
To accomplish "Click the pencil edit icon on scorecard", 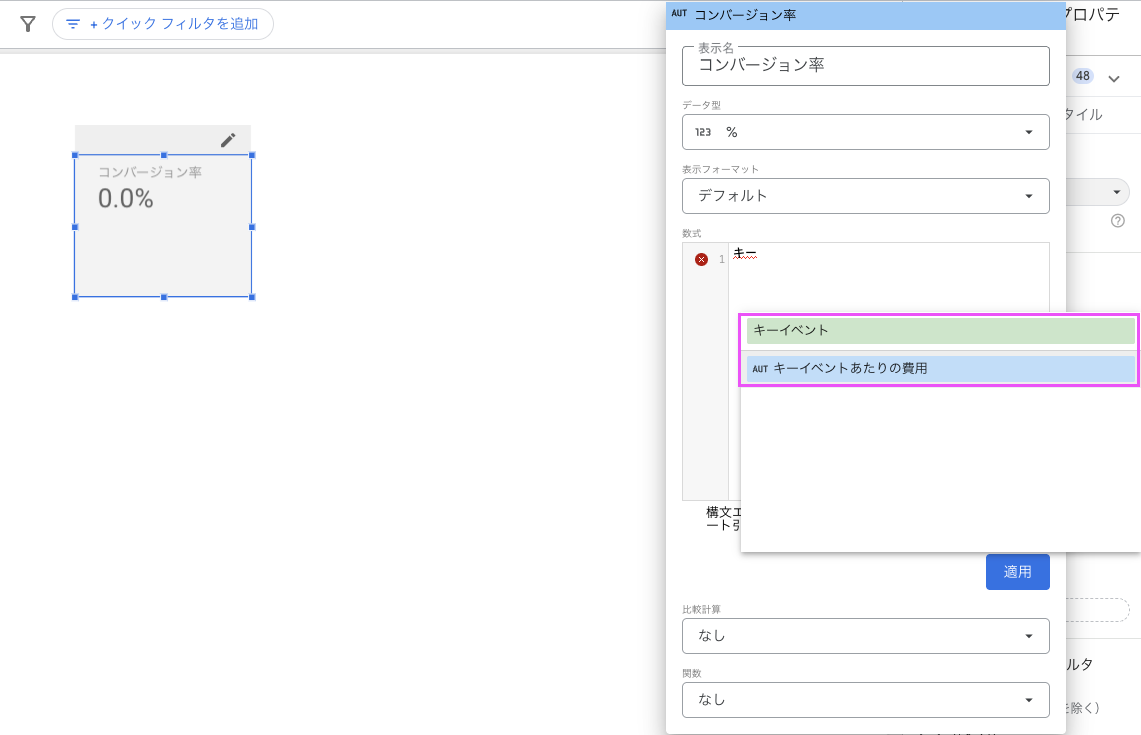I will coord(228,140).
